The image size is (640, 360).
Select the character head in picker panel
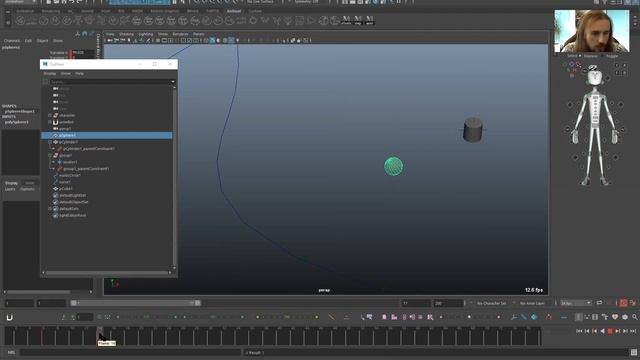coord(594,77)
